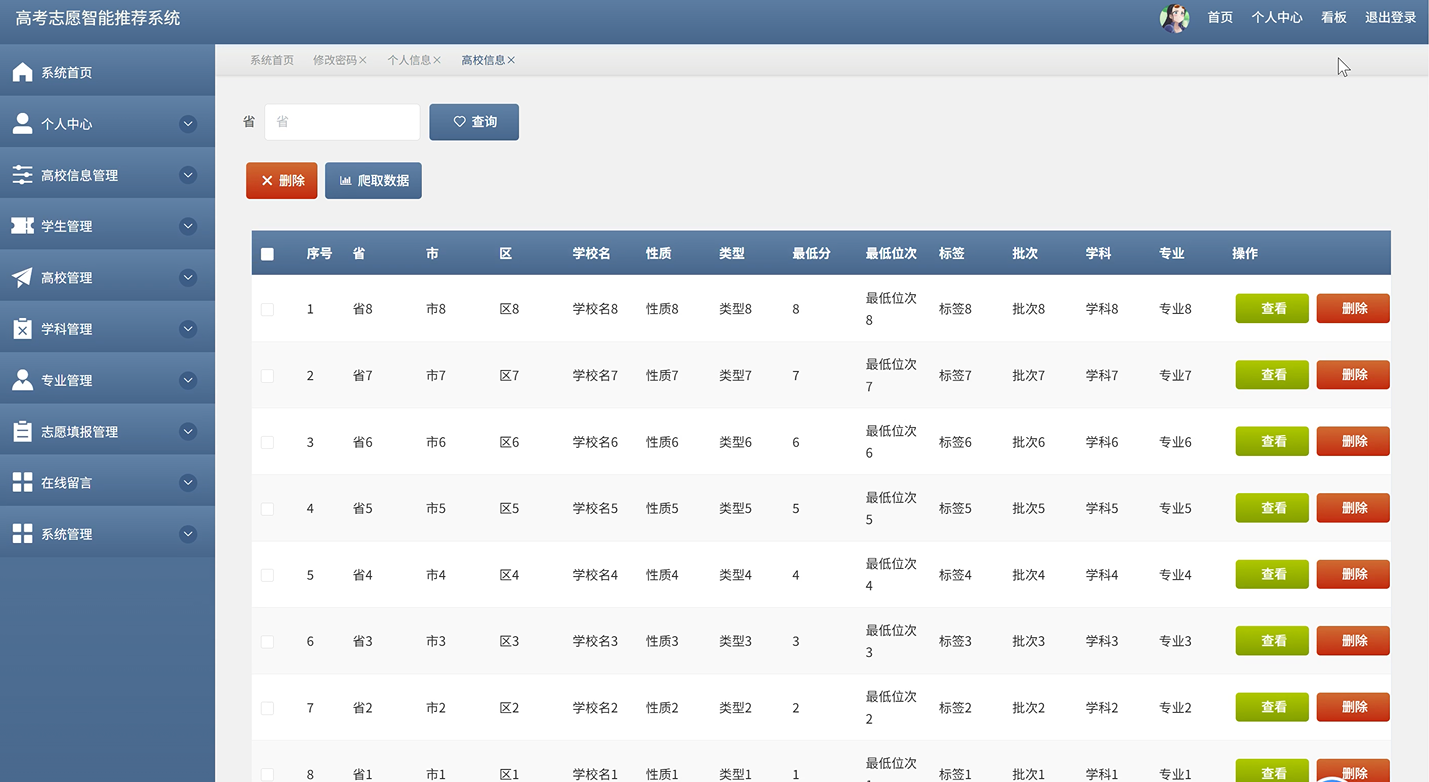
Task: Toggle the select-all checkbox in table header
Action: (x=267, y=254)
